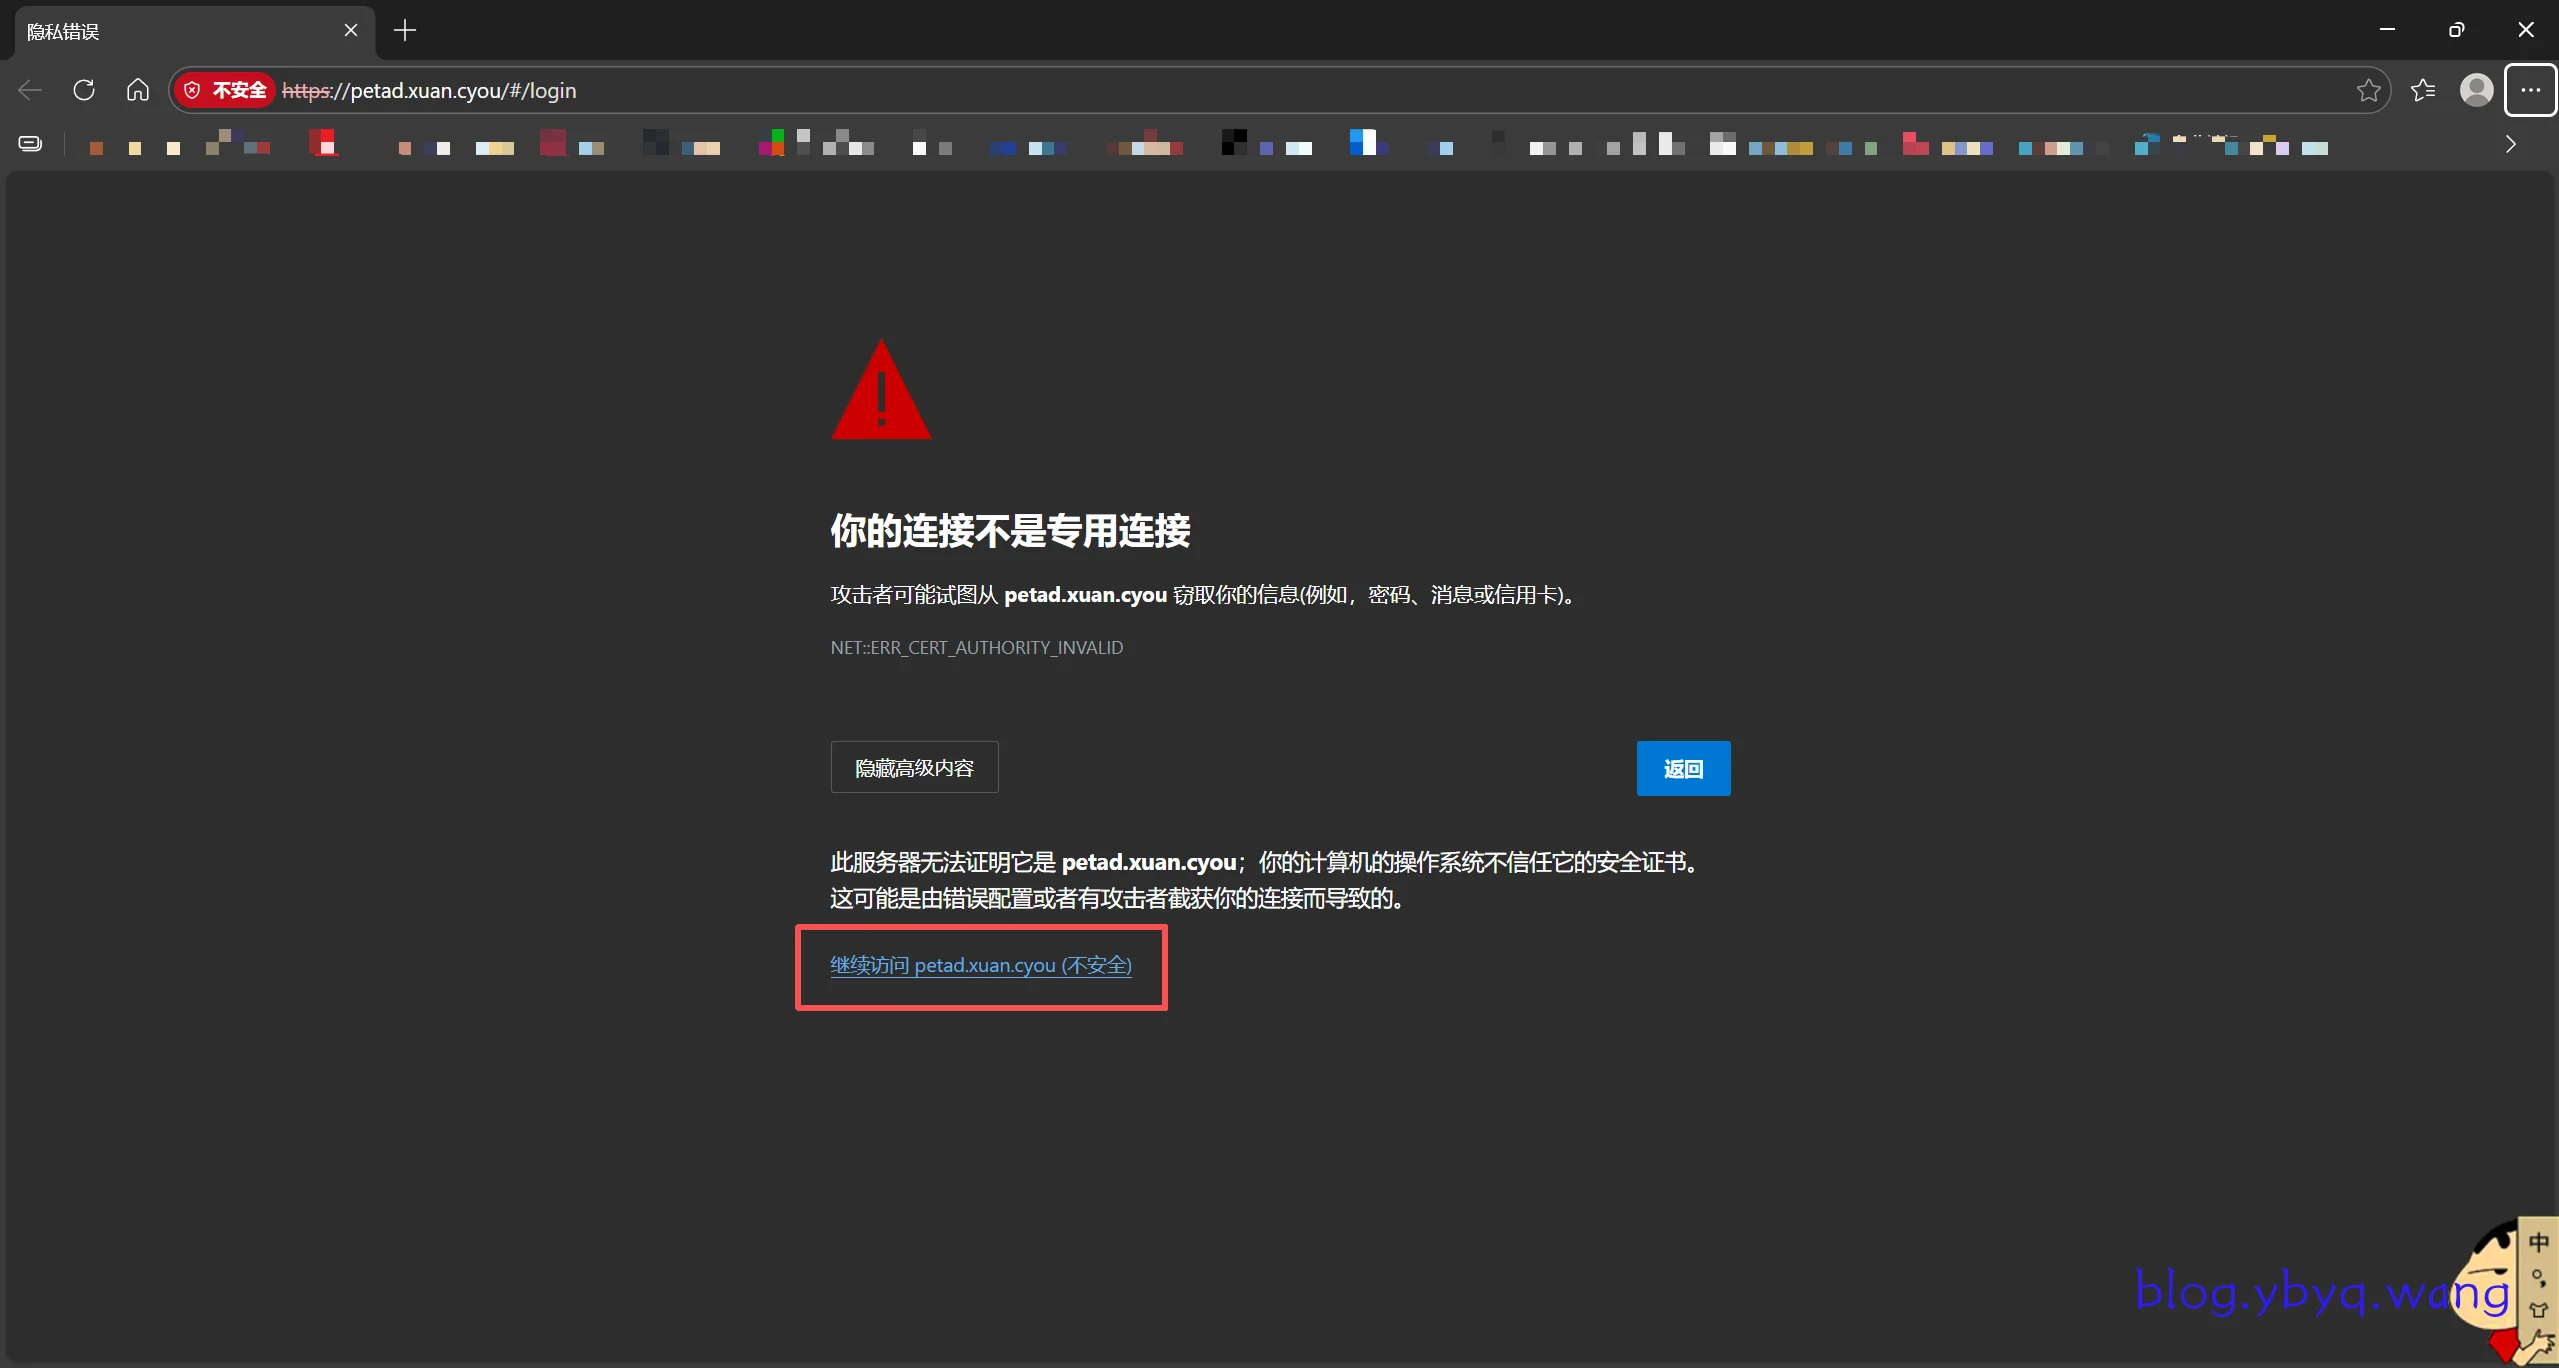The image size is (2559, 1368).
Task: Open the home page icon
Action: tap(138, 90)
